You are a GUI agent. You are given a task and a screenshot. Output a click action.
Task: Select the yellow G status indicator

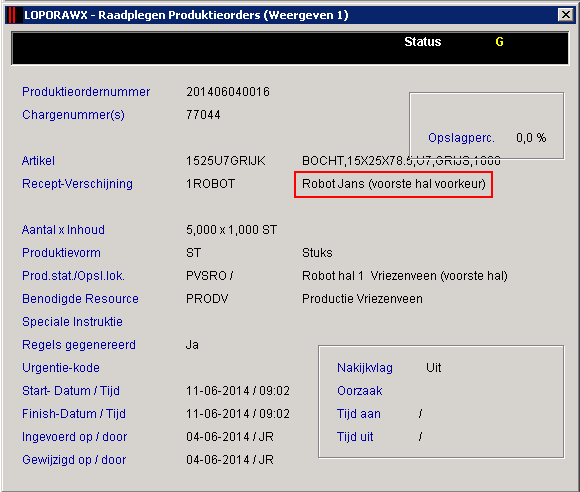(x=499, y=42)
